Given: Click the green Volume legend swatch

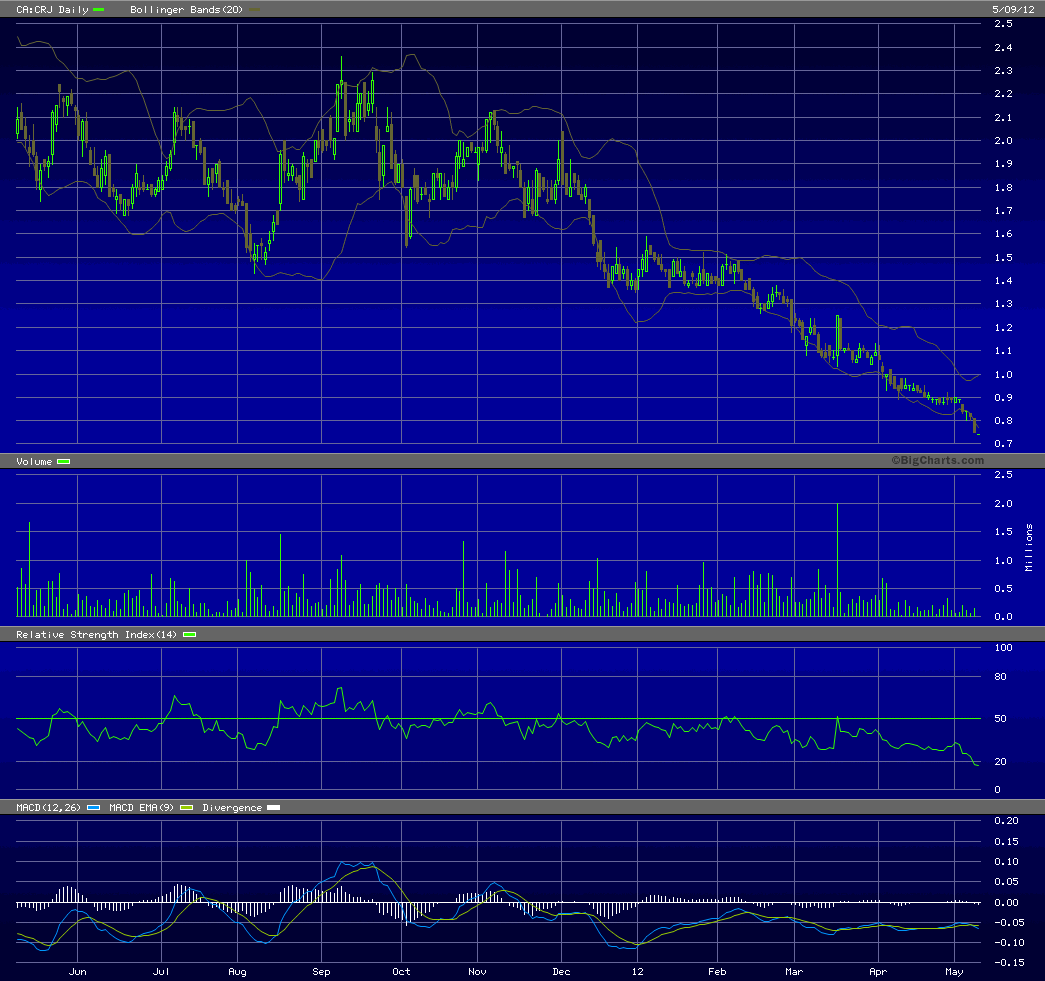Looking at the screenshot, I should coord(64,461).
